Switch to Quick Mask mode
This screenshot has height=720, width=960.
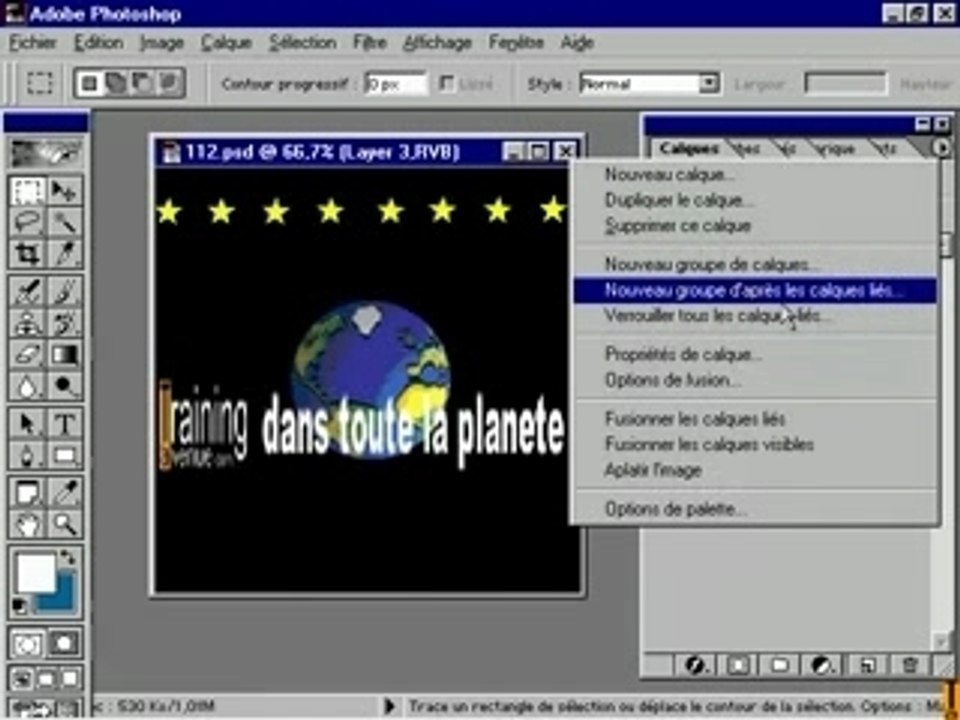64,643
